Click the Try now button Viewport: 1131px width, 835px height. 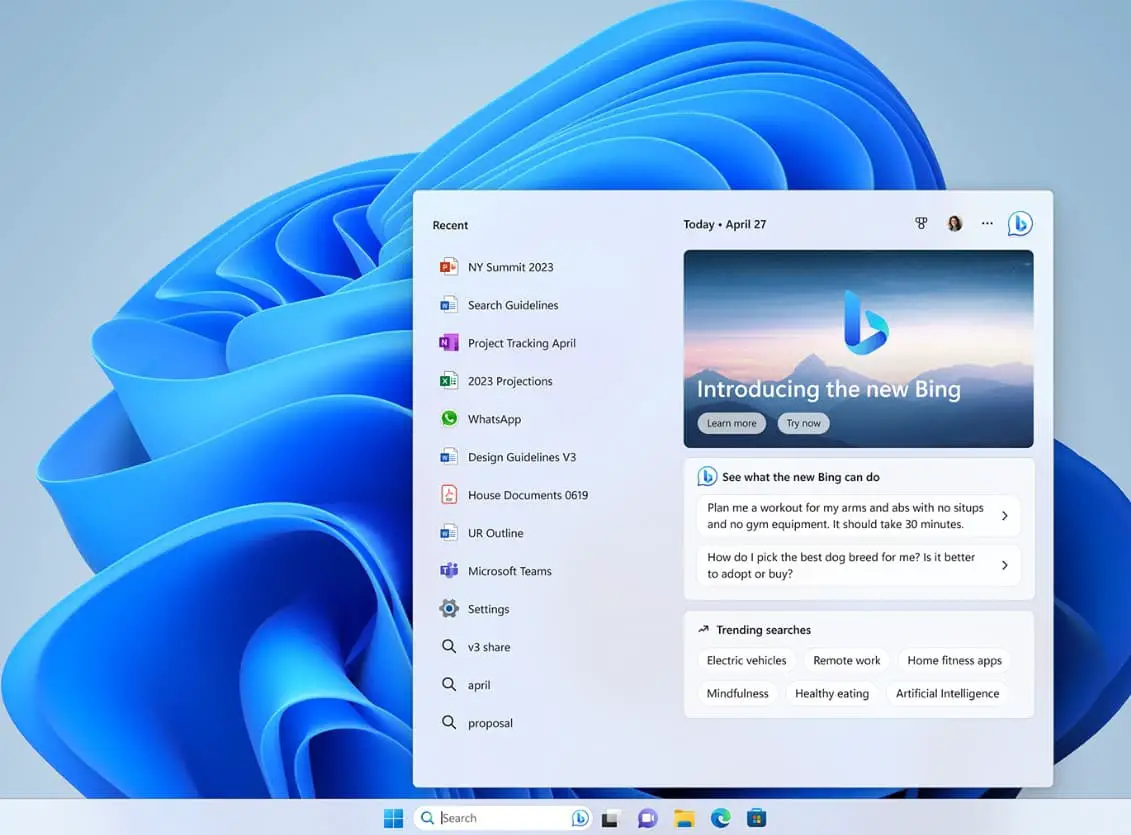[803, 423]
